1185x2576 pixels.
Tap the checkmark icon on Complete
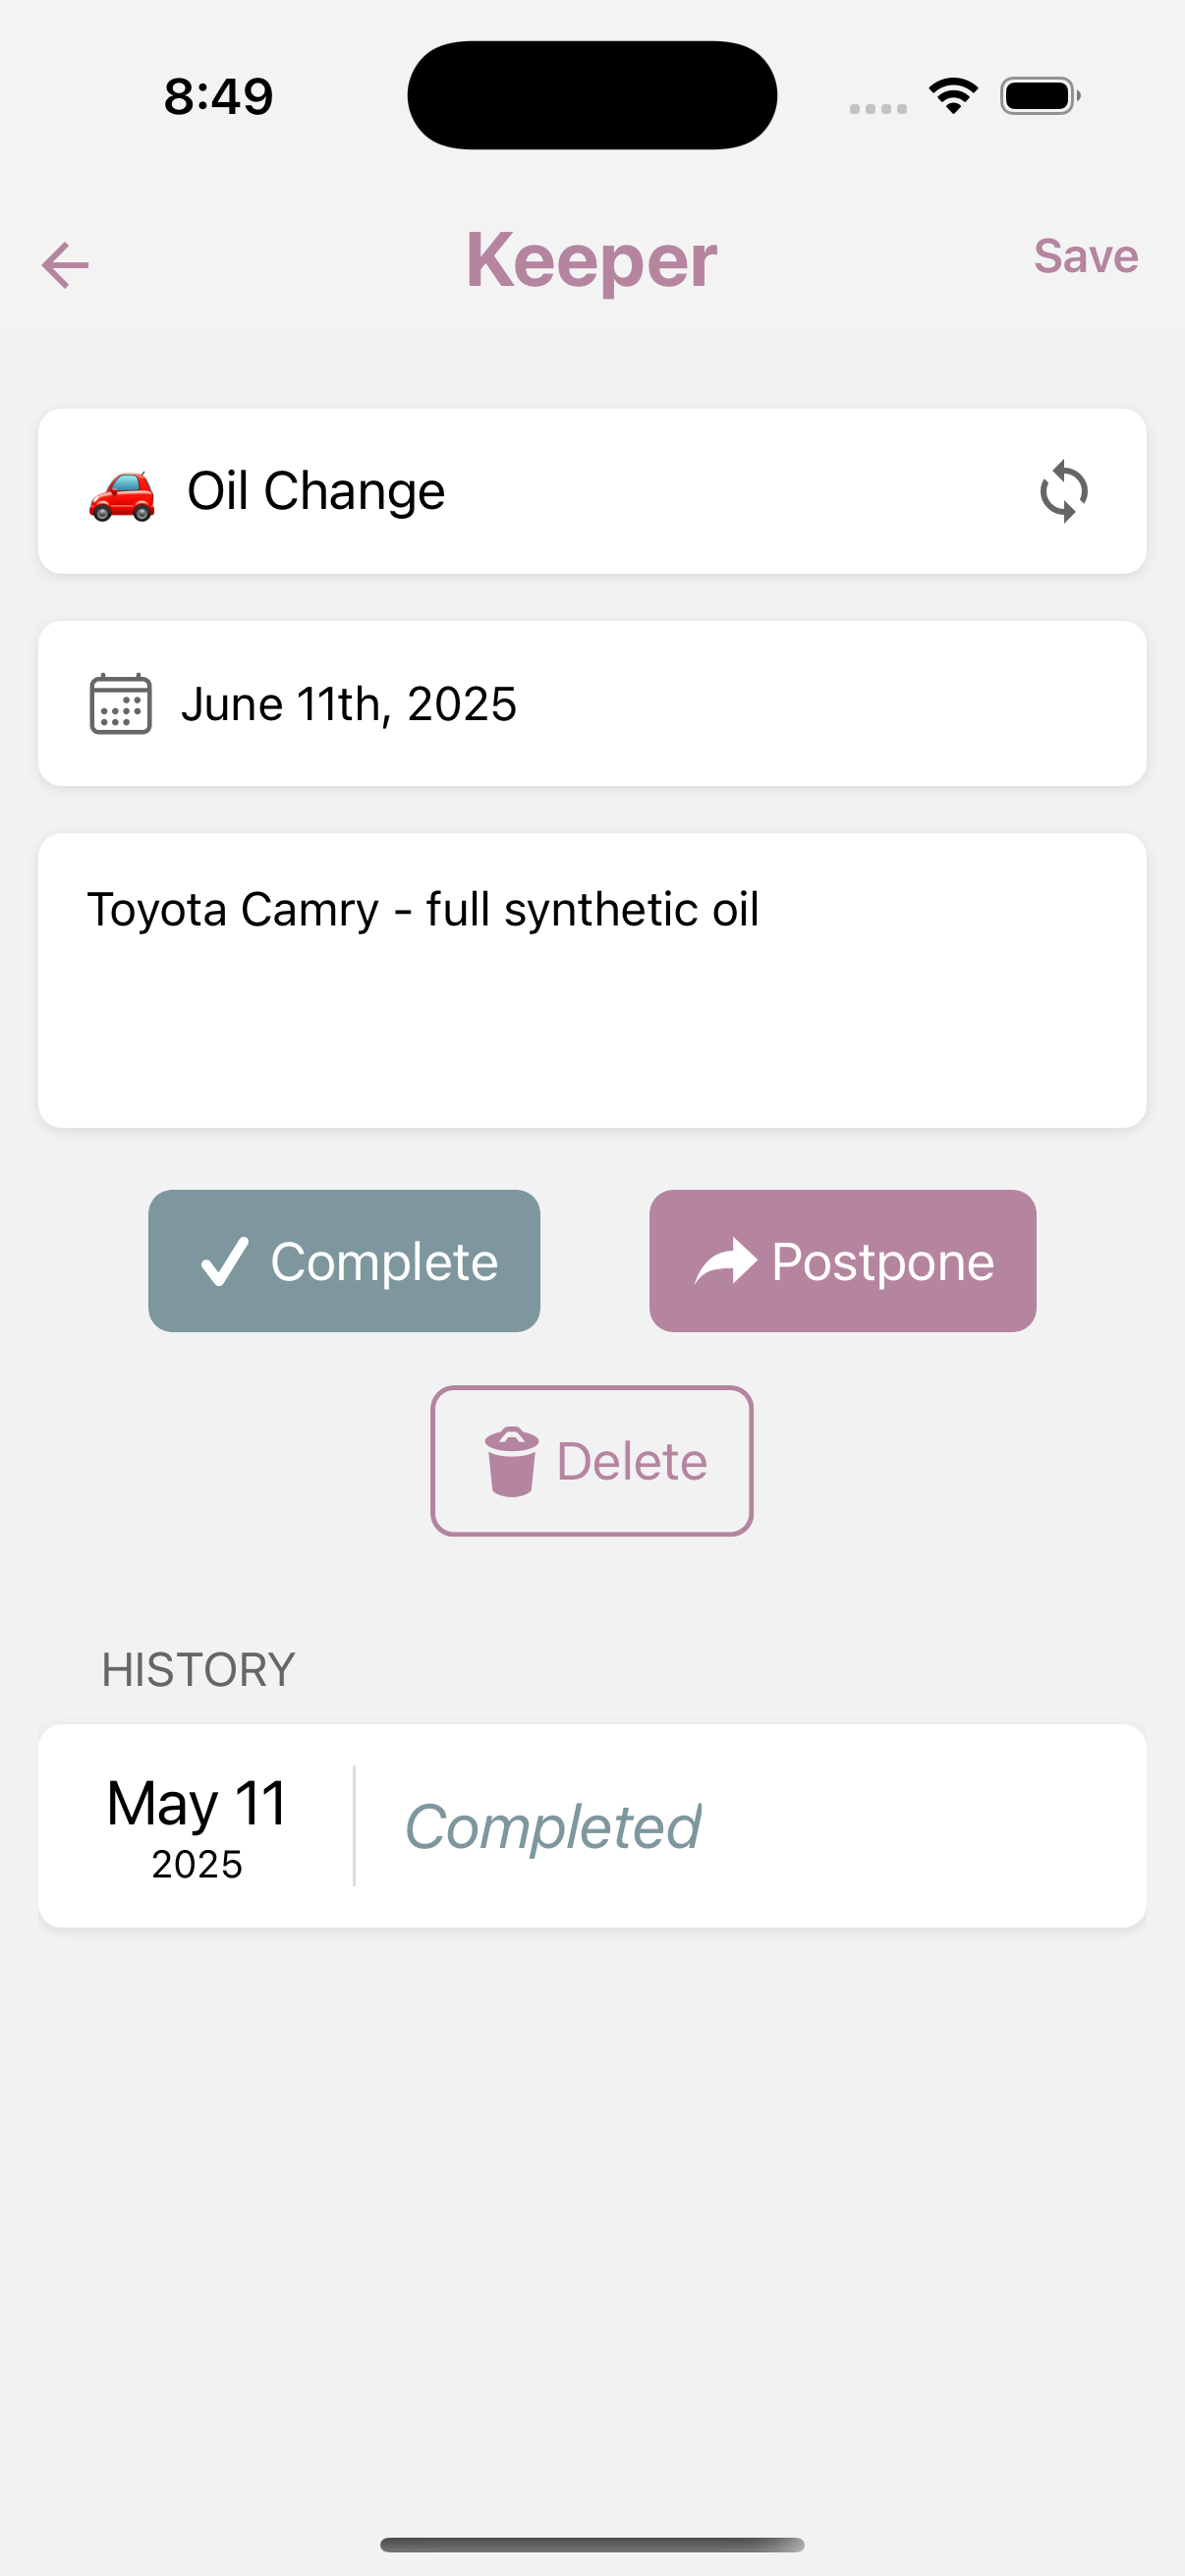coord(225,1261)
